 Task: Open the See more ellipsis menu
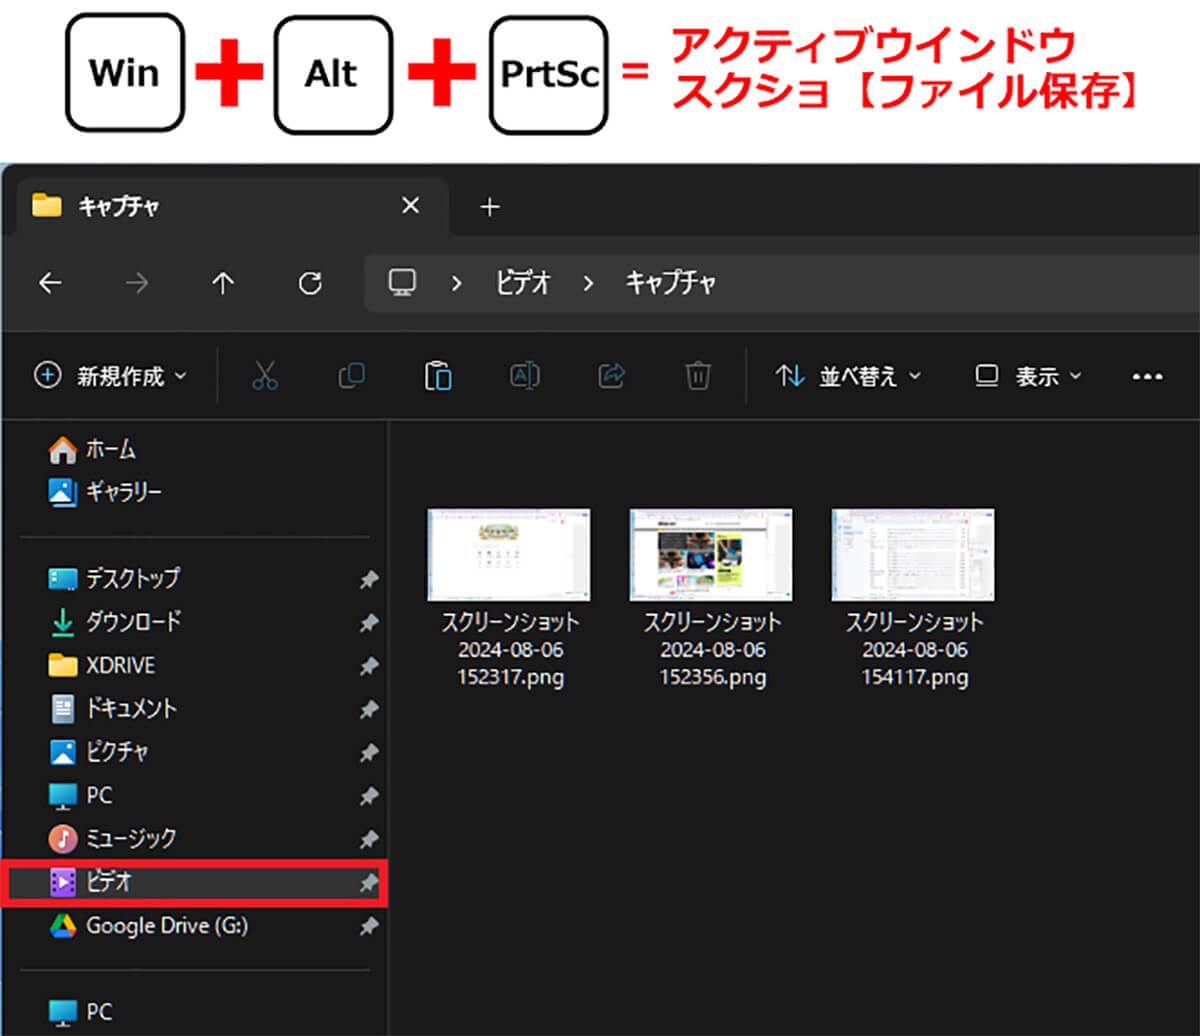click(x=1147, y=377)
